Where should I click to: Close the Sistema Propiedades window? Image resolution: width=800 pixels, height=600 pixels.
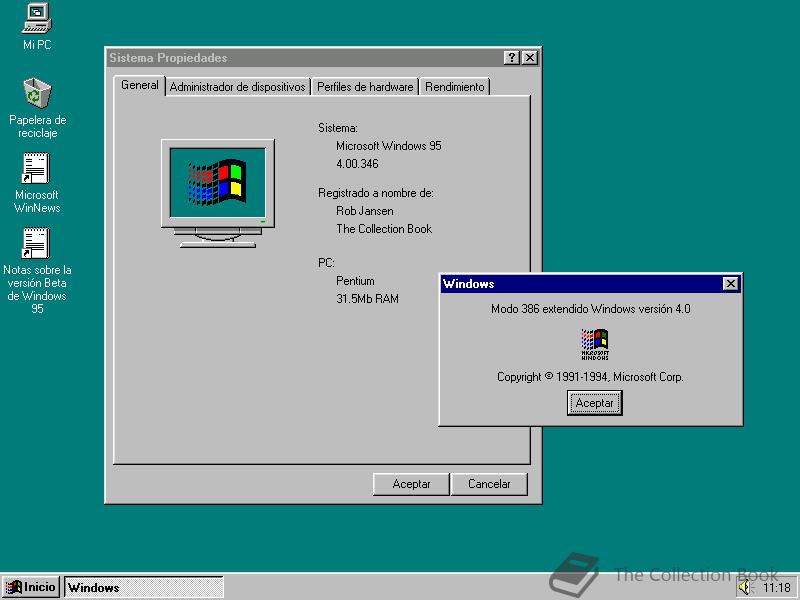coord(530,58)
